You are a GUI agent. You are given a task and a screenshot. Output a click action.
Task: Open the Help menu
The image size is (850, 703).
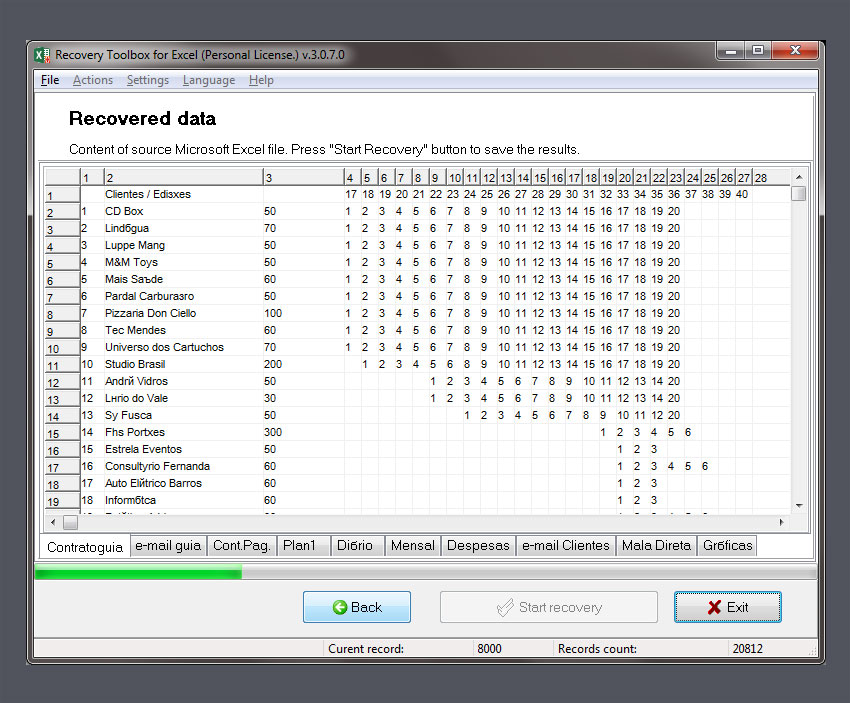pos(261,80)
